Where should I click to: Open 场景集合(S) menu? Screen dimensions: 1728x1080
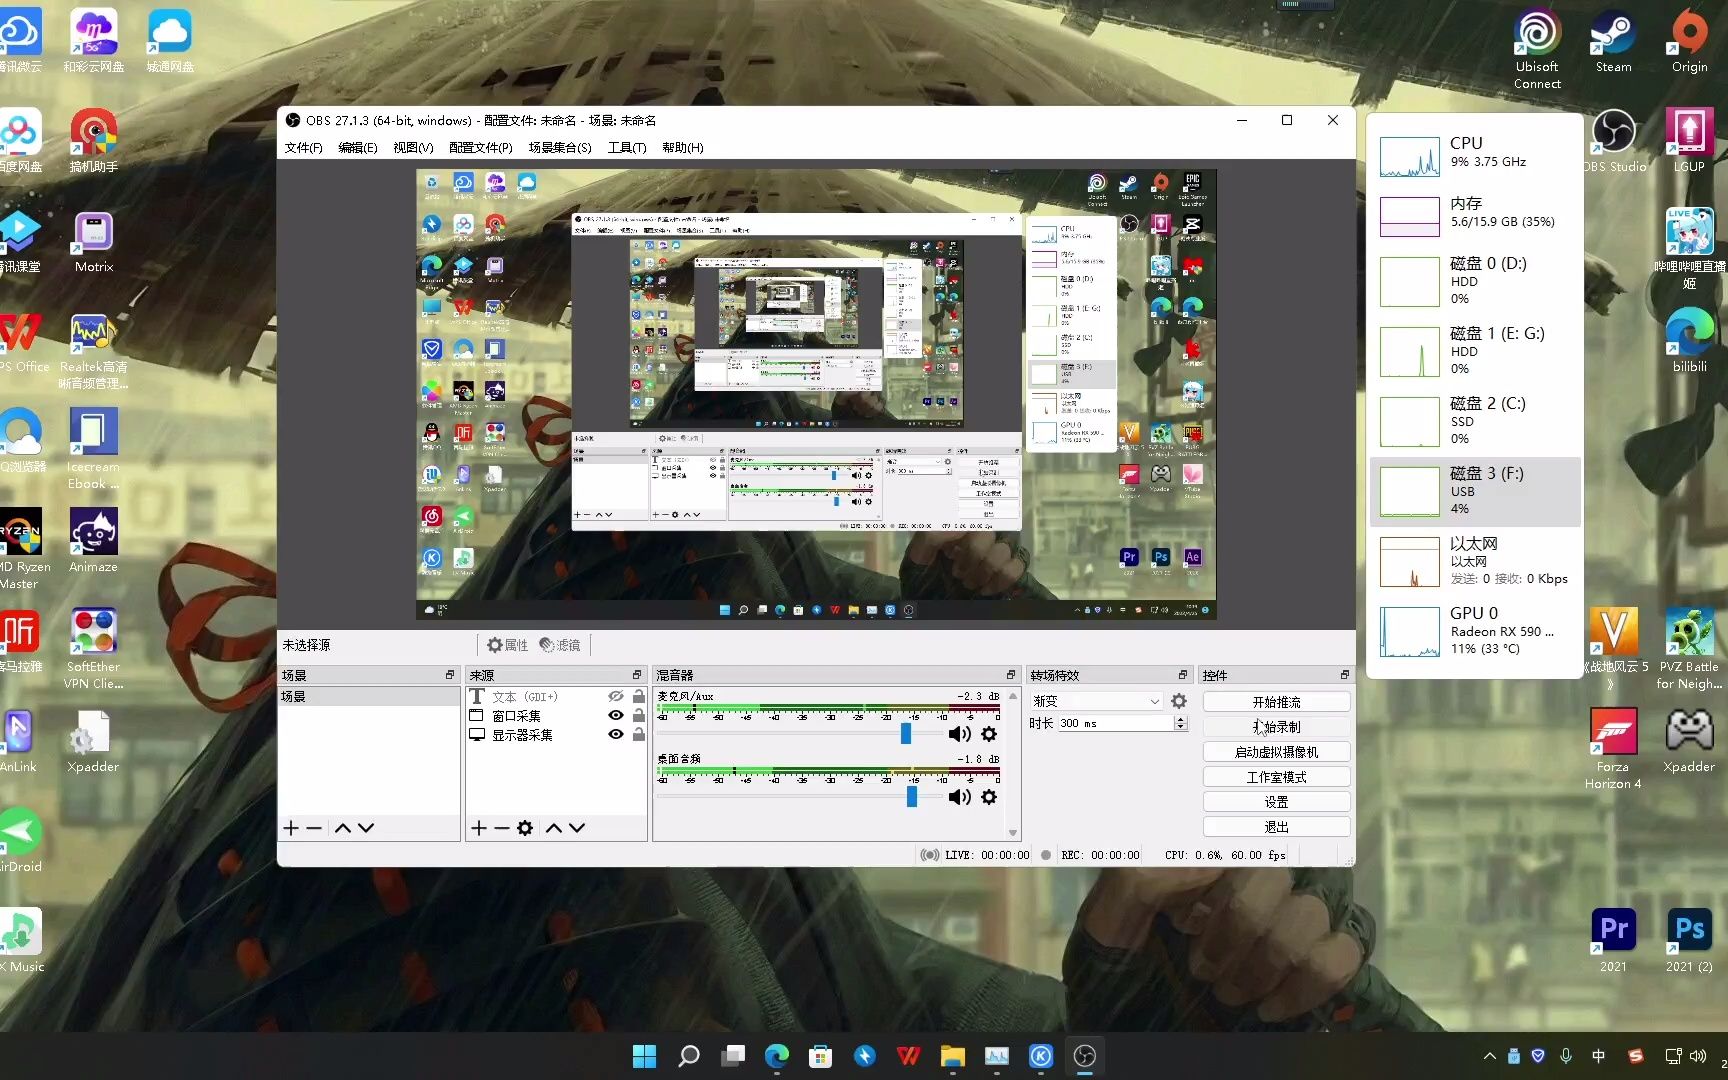tap(560, 147)
